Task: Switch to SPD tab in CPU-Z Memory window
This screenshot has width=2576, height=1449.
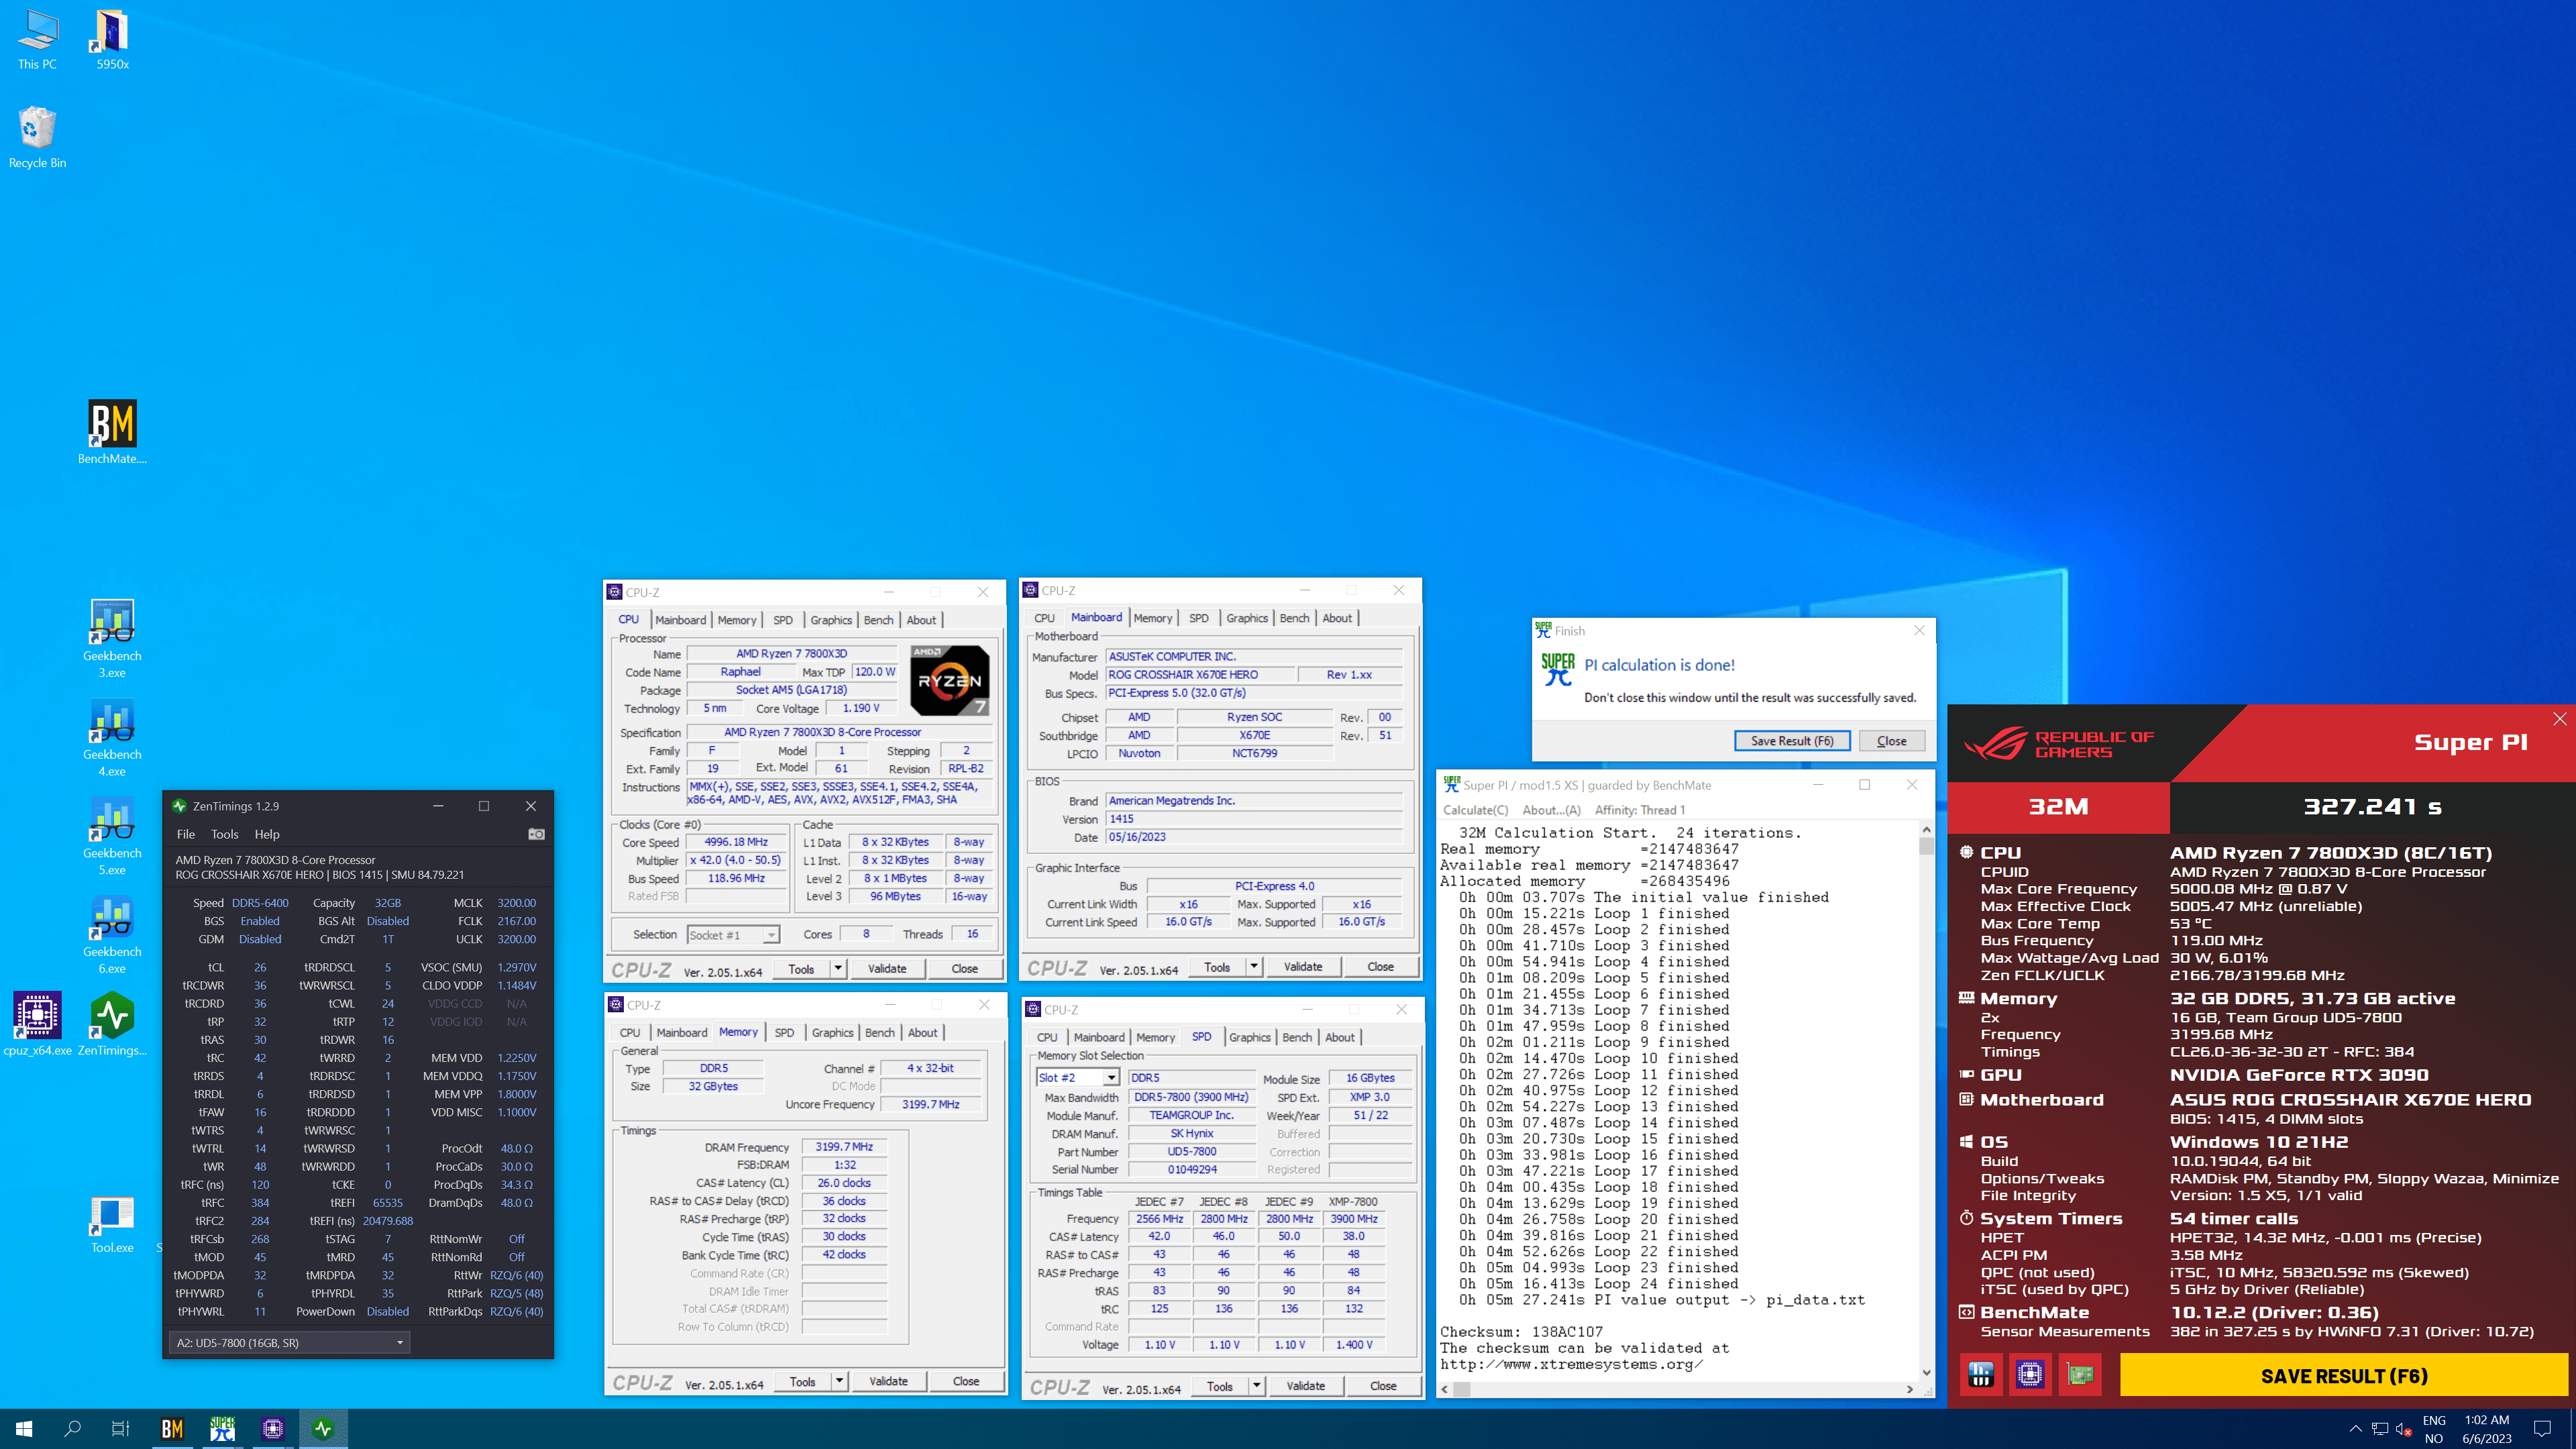Action: pyautogui.click(x=784, y=1033)
